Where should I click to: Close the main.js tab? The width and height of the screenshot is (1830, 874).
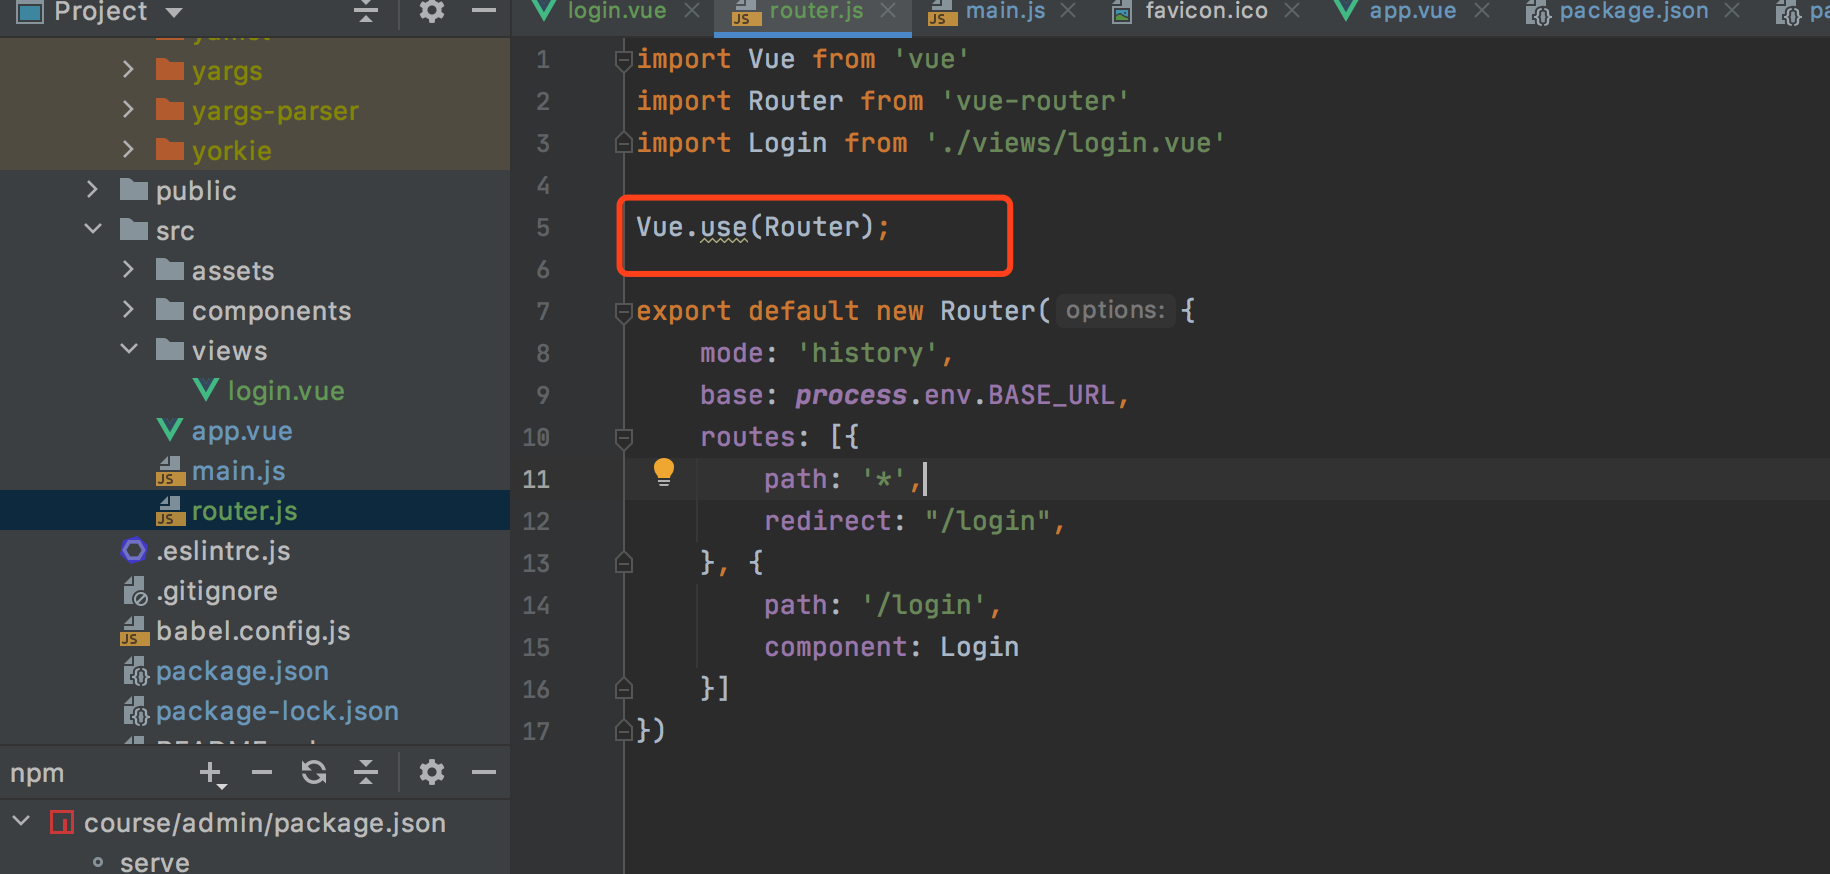tap(1068, 11)
